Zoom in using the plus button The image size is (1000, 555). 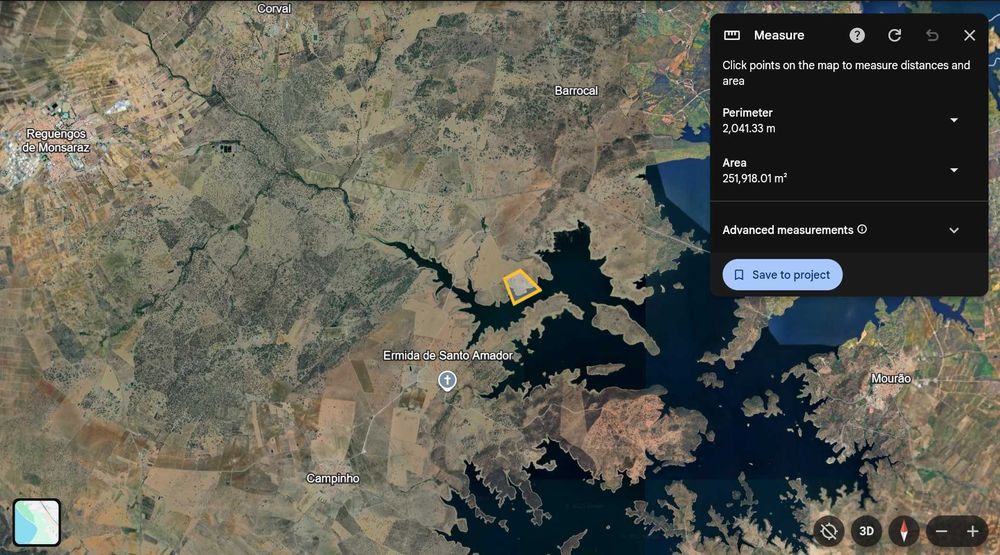click(x=972, y=531)
